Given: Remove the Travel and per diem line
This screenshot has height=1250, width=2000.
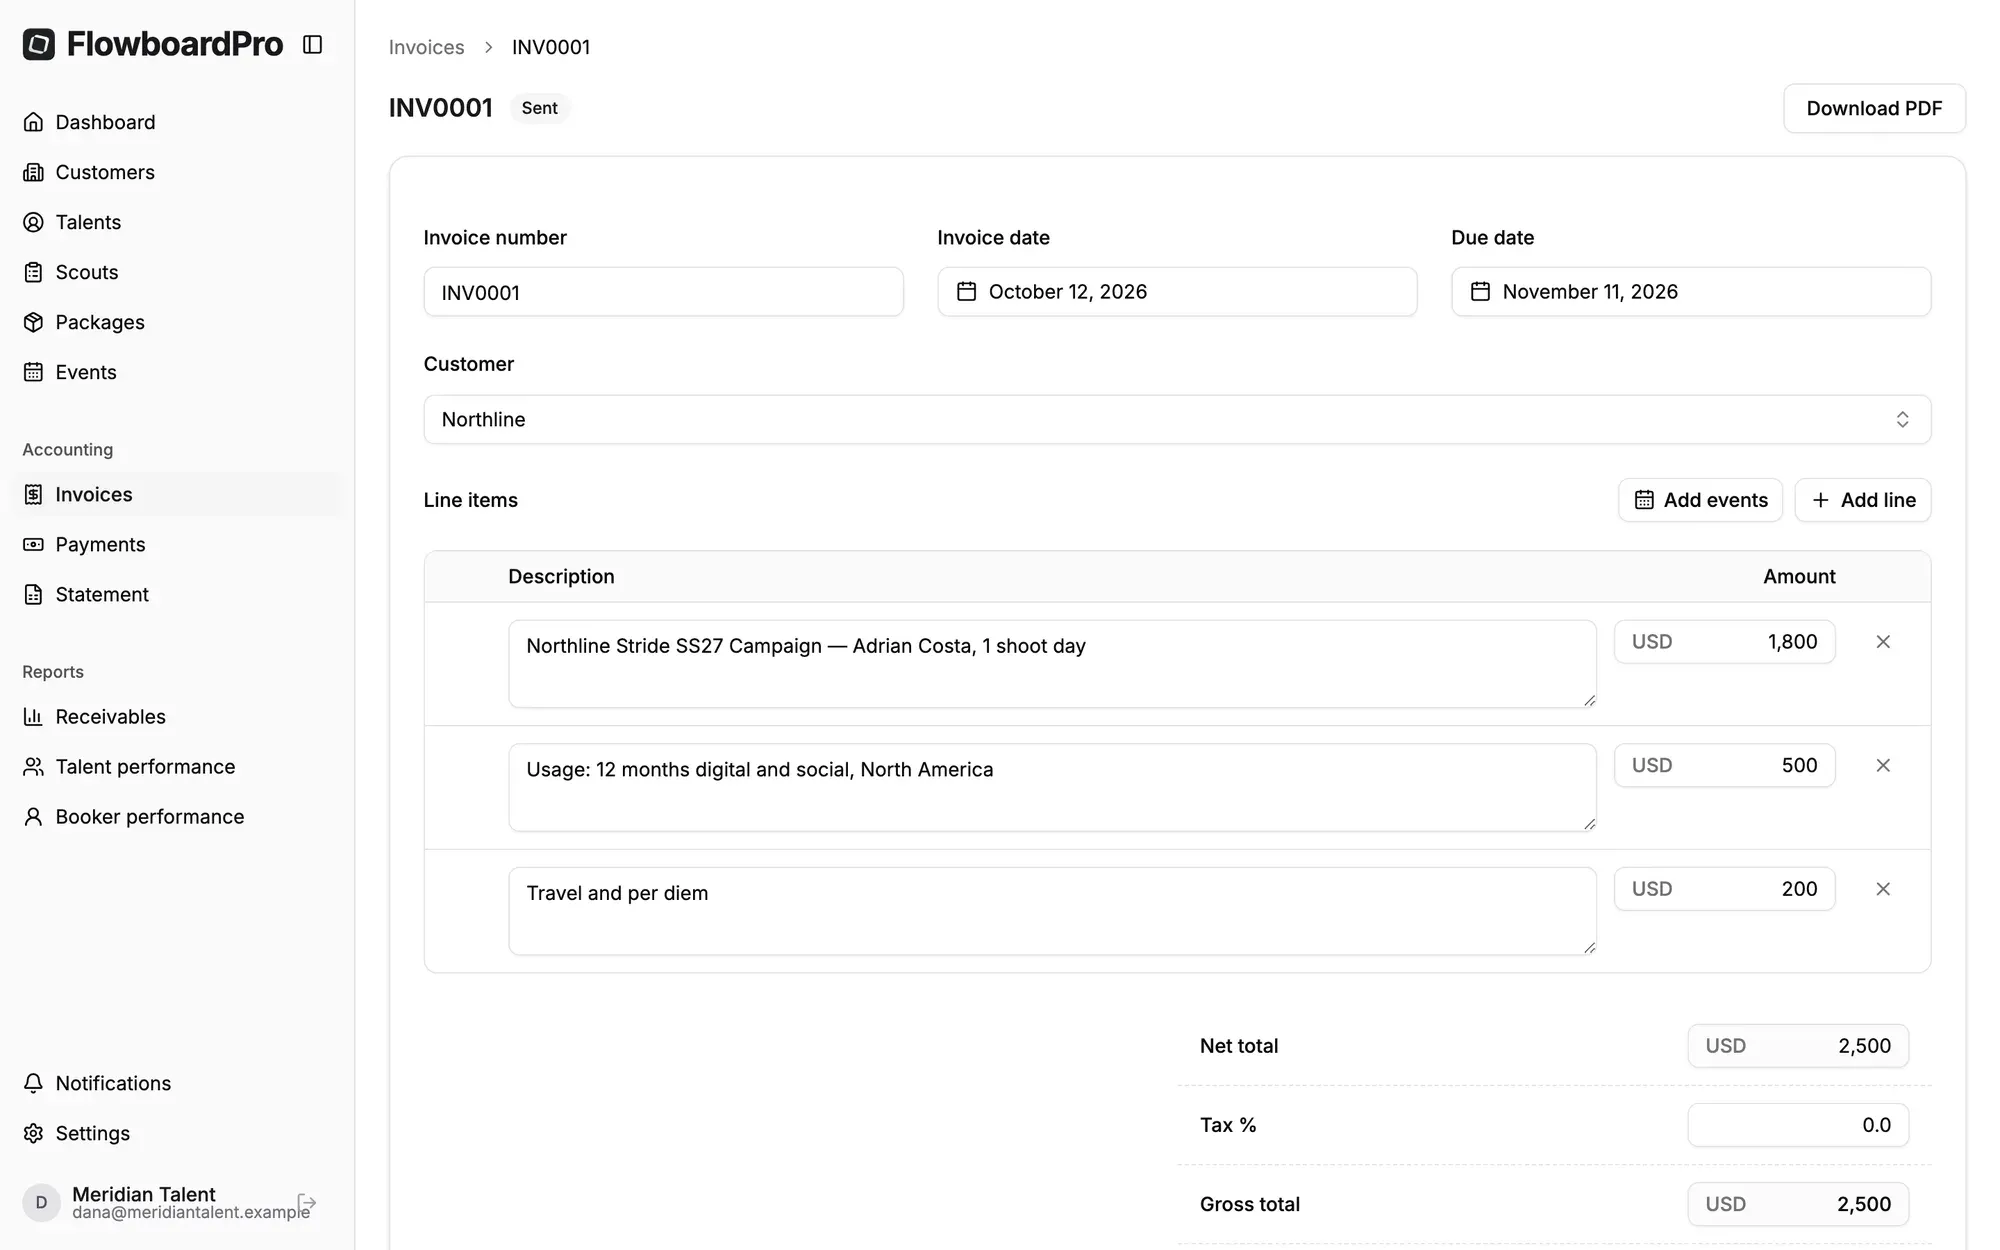Looking at the screenshot, I should click(1883, 889).
